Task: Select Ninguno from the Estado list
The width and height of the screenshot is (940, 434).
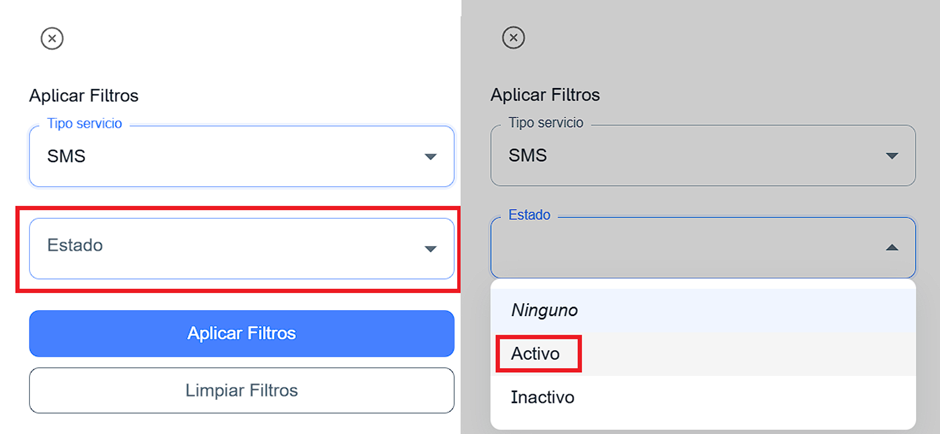Action: click(545, 310)
